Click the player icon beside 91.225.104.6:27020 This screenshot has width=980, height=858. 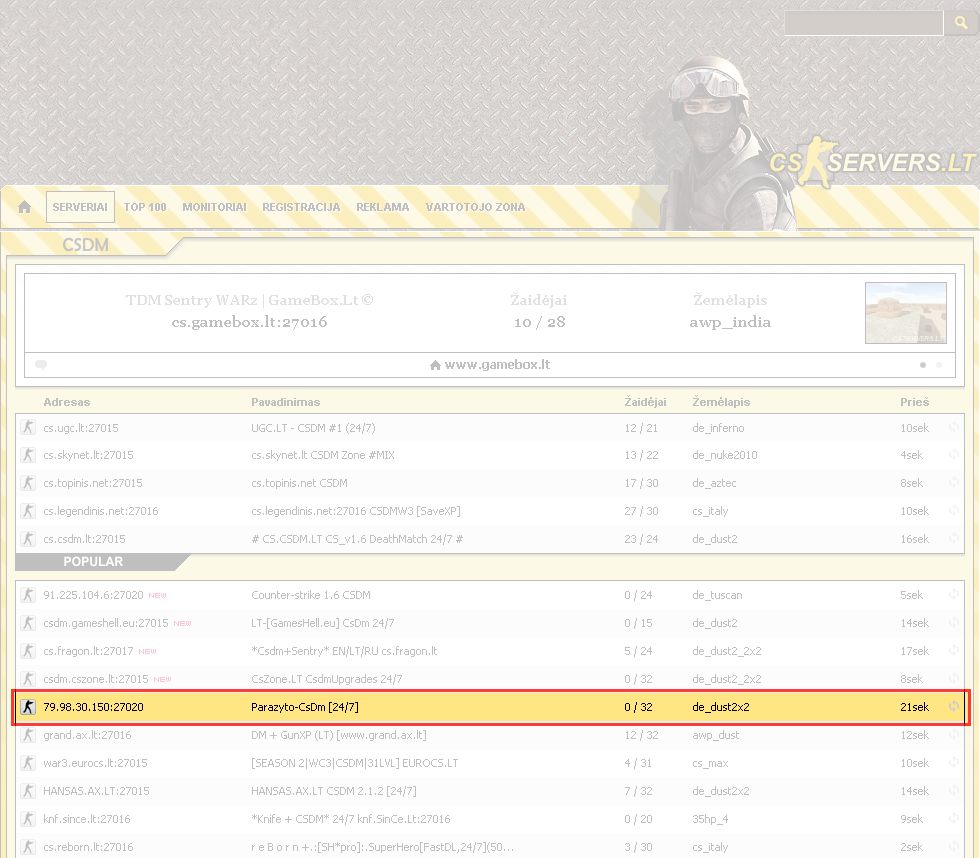point(28,595)
